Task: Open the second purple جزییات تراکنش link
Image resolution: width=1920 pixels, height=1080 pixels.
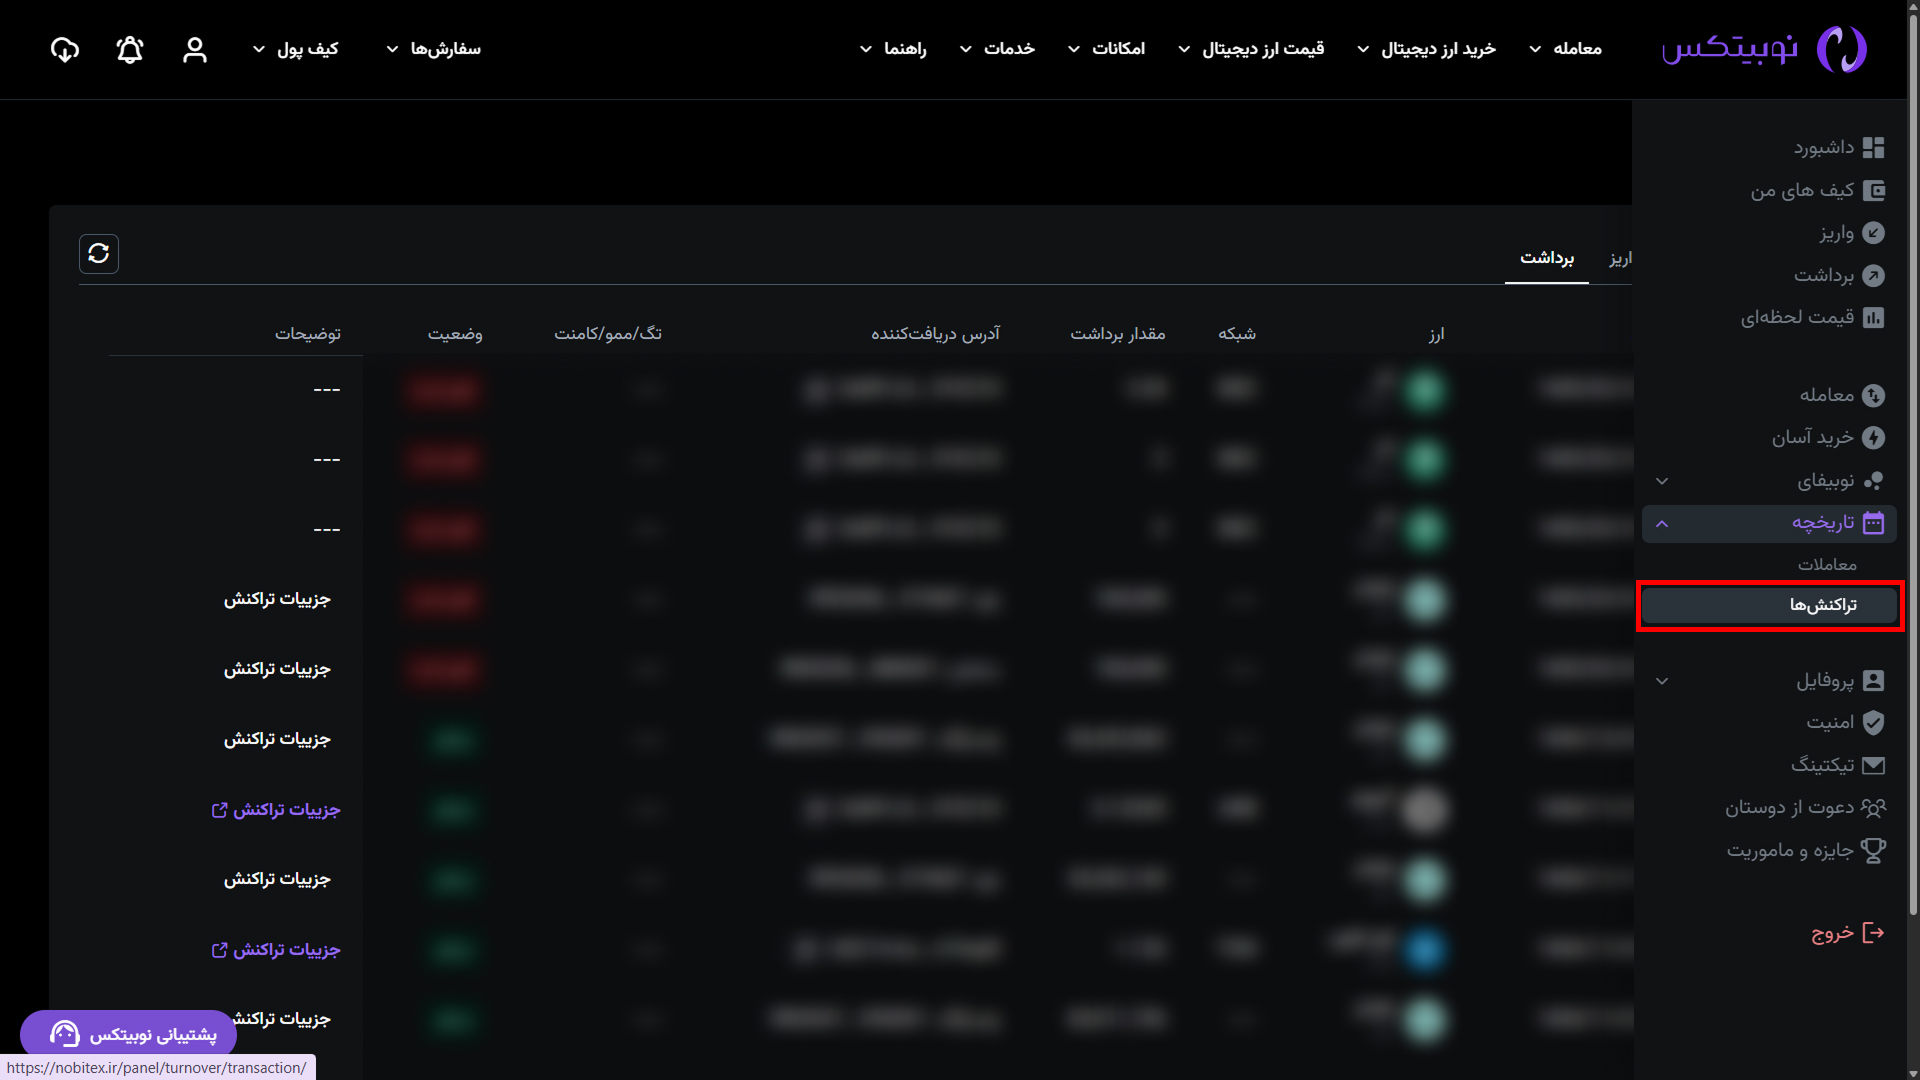Action: pos(276,950)
